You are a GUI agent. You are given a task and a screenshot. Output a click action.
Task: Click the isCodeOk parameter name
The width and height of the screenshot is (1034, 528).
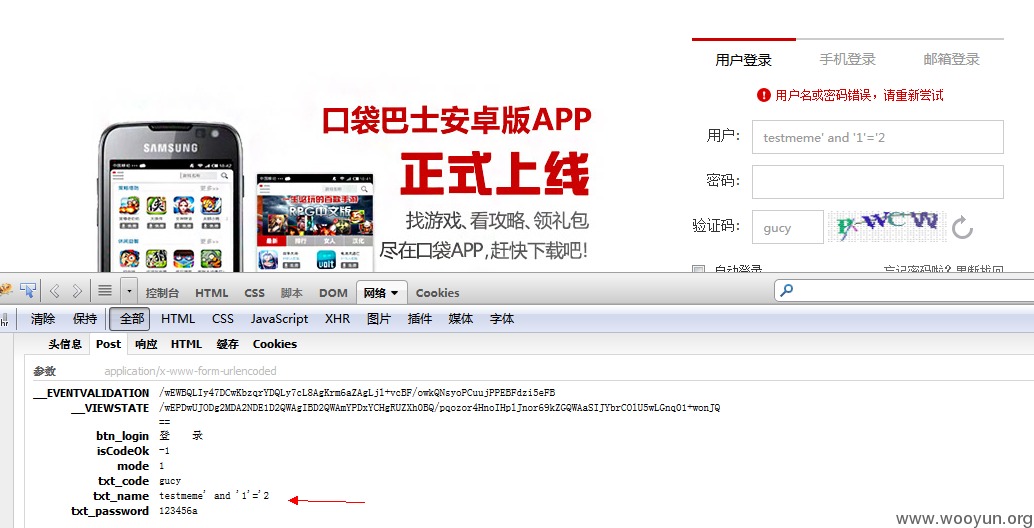point(123,452)
